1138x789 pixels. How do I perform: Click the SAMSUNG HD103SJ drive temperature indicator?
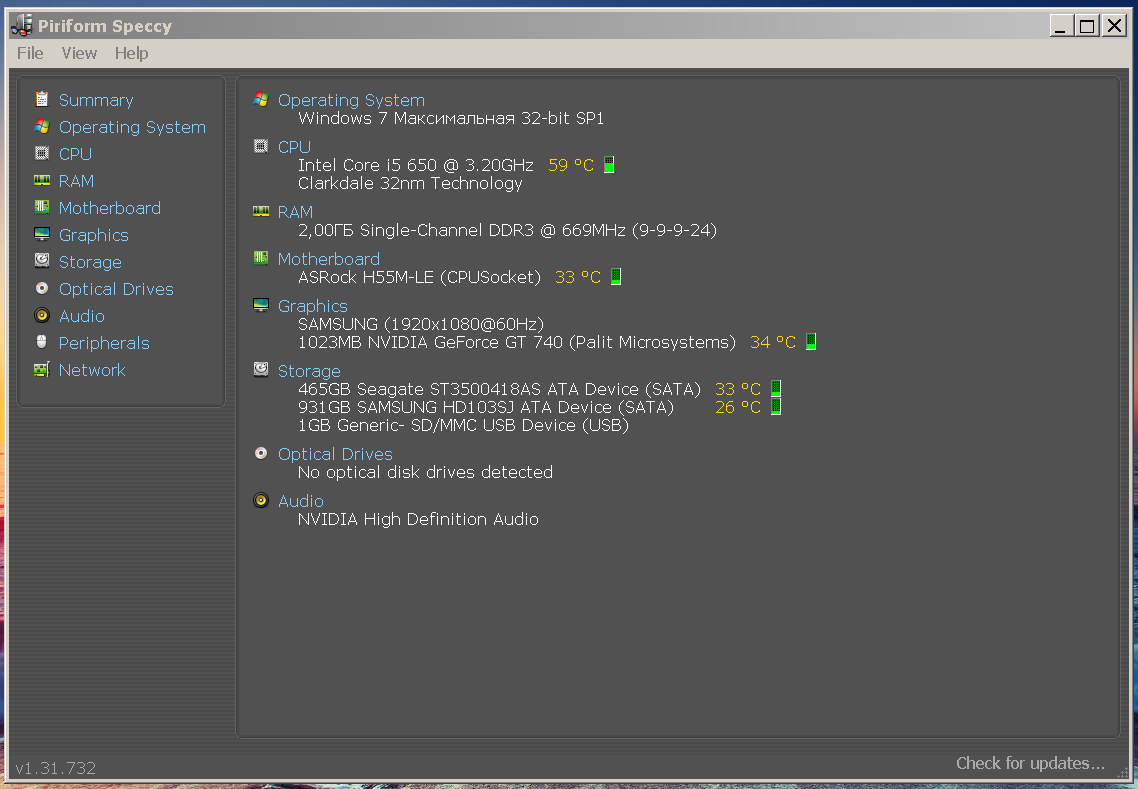[x=776, y=406]
